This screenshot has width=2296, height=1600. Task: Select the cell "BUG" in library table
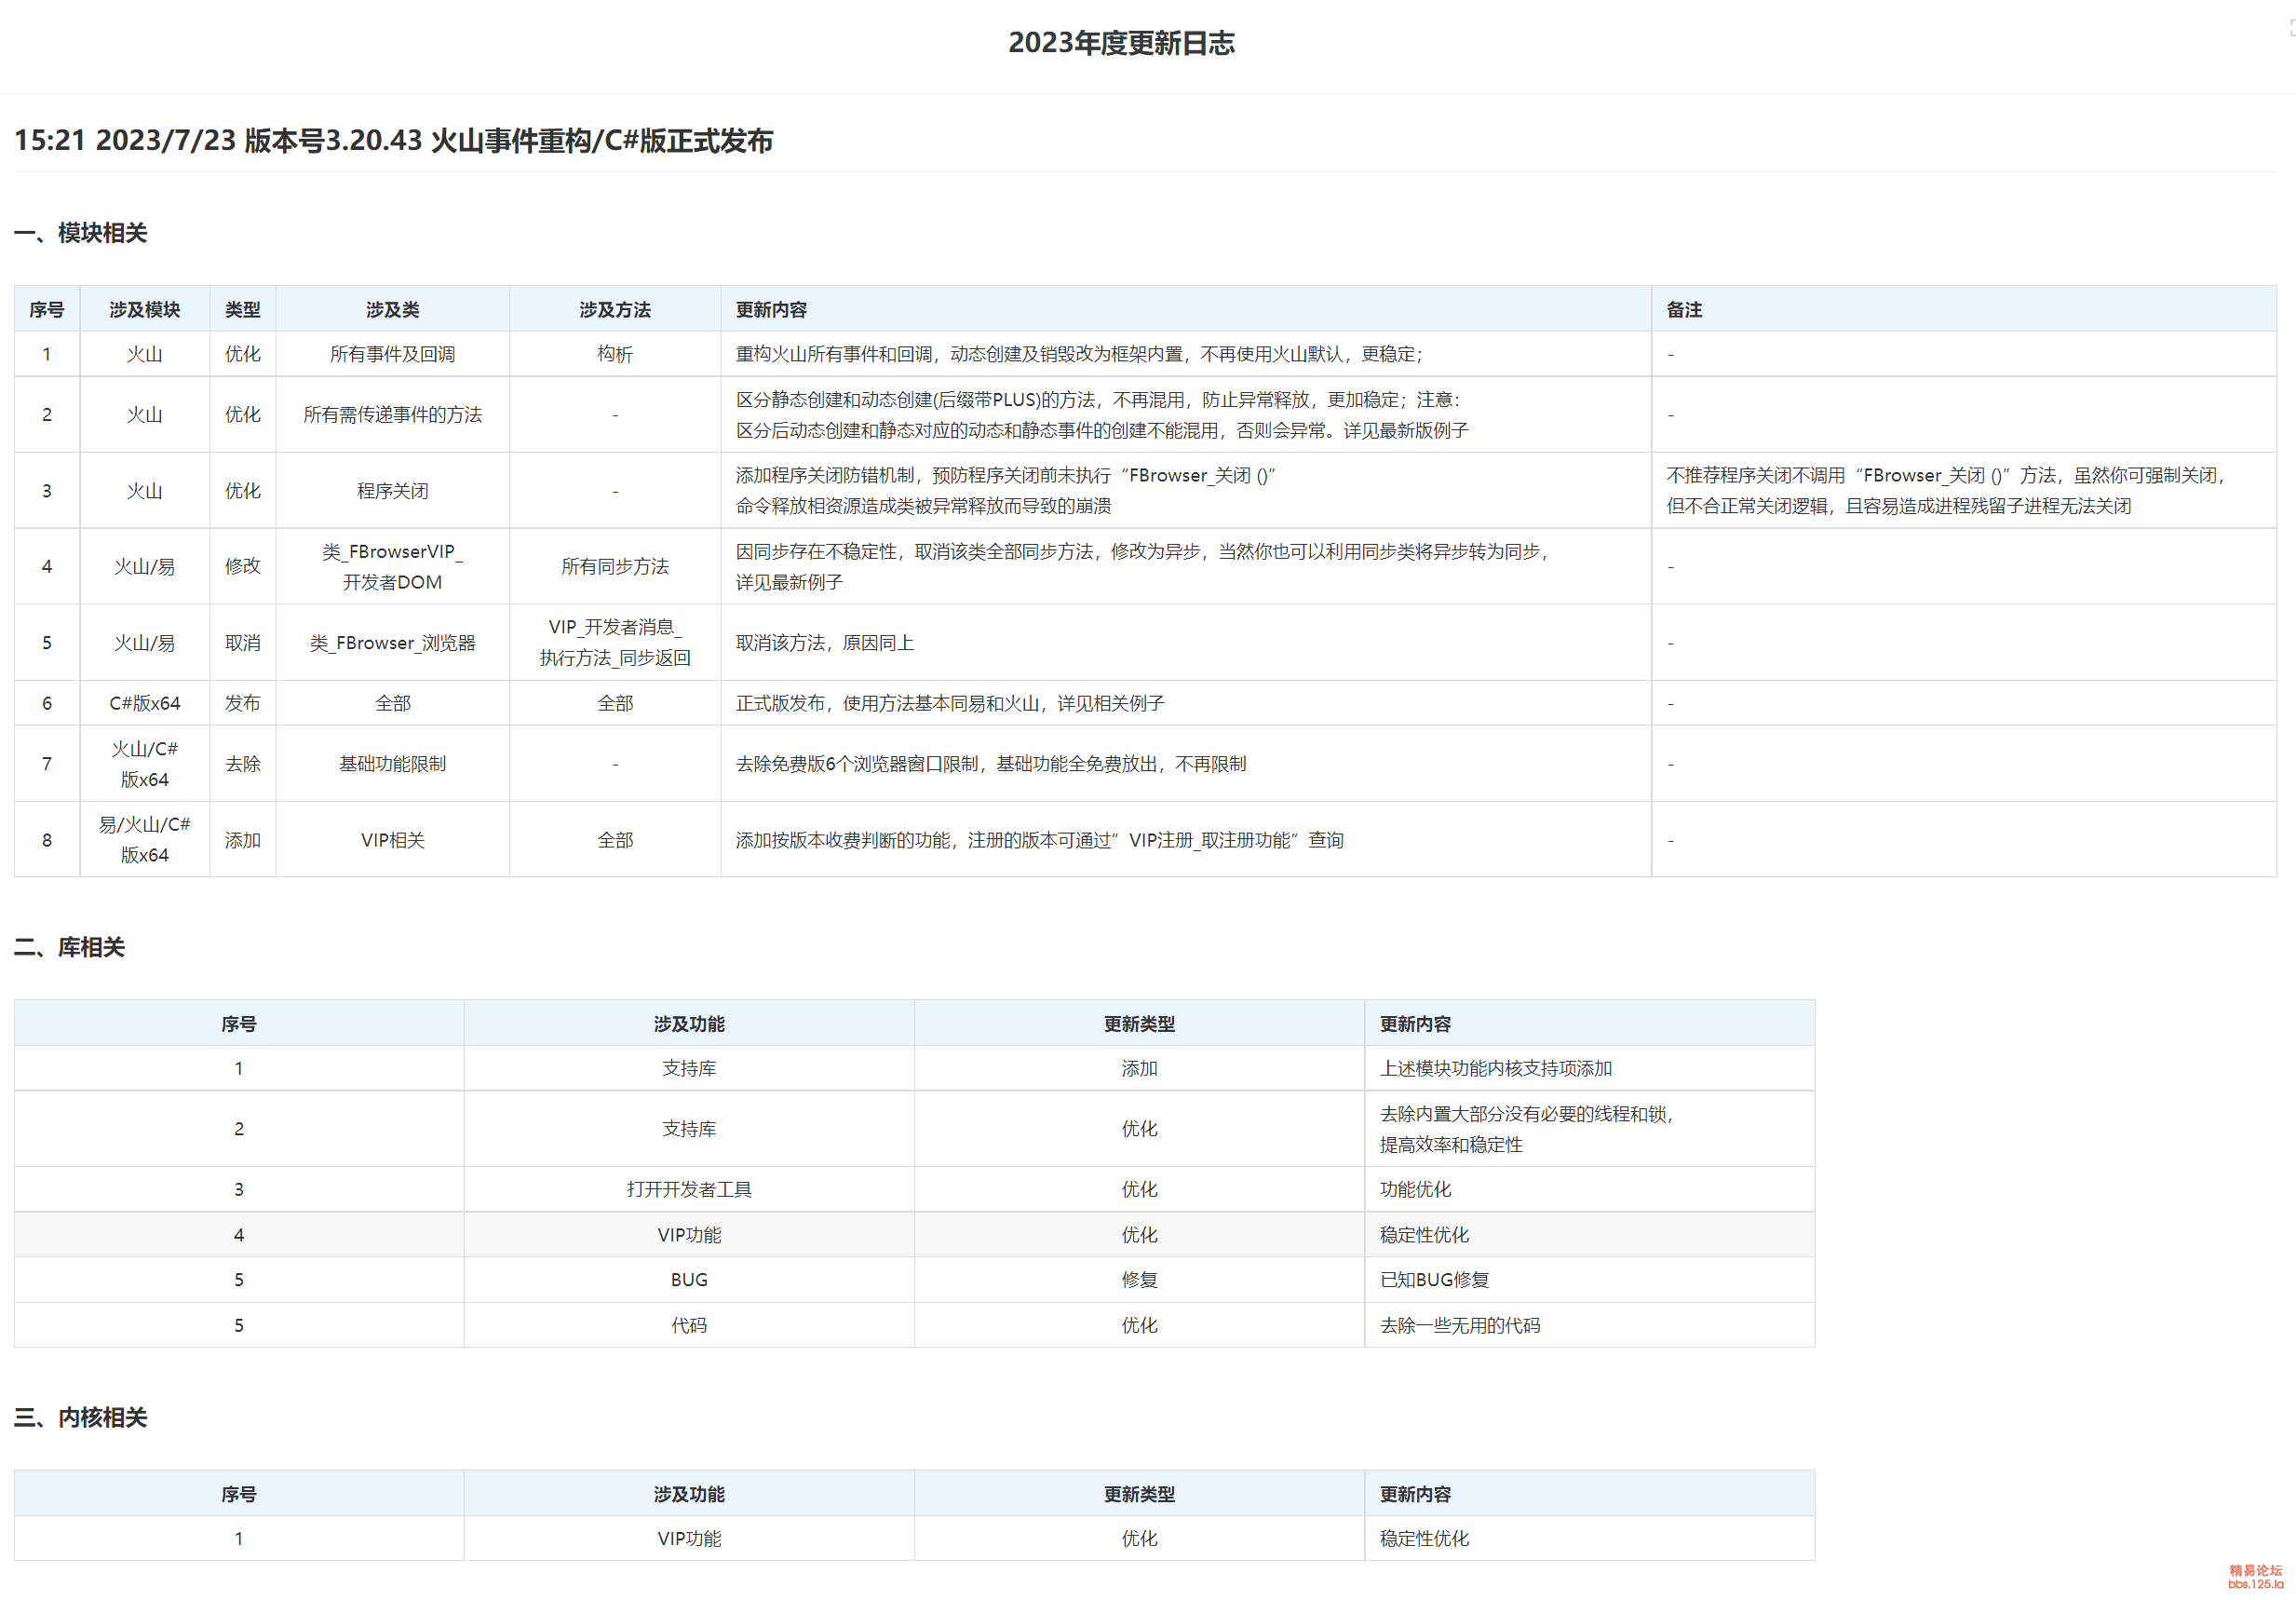point(689,1280)
